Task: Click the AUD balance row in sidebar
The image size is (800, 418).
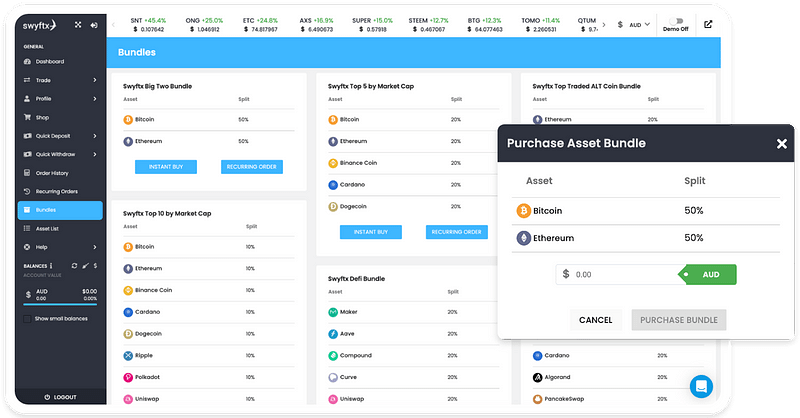Action: coord(60,294)
